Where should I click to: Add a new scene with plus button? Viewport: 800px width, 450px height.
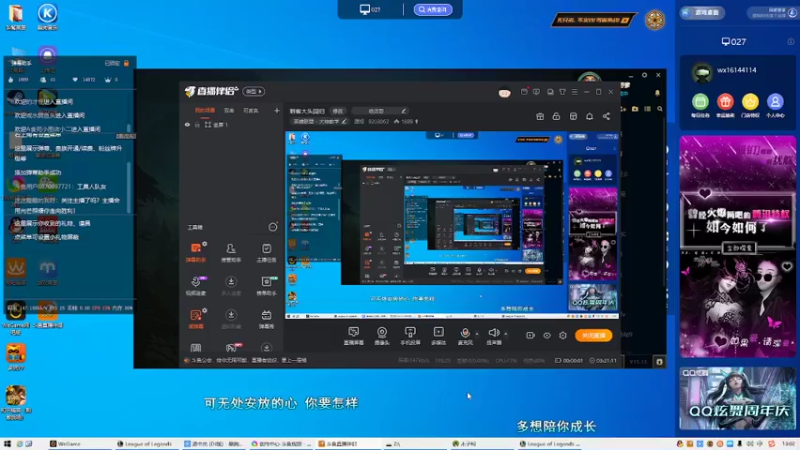coord(277,110)
